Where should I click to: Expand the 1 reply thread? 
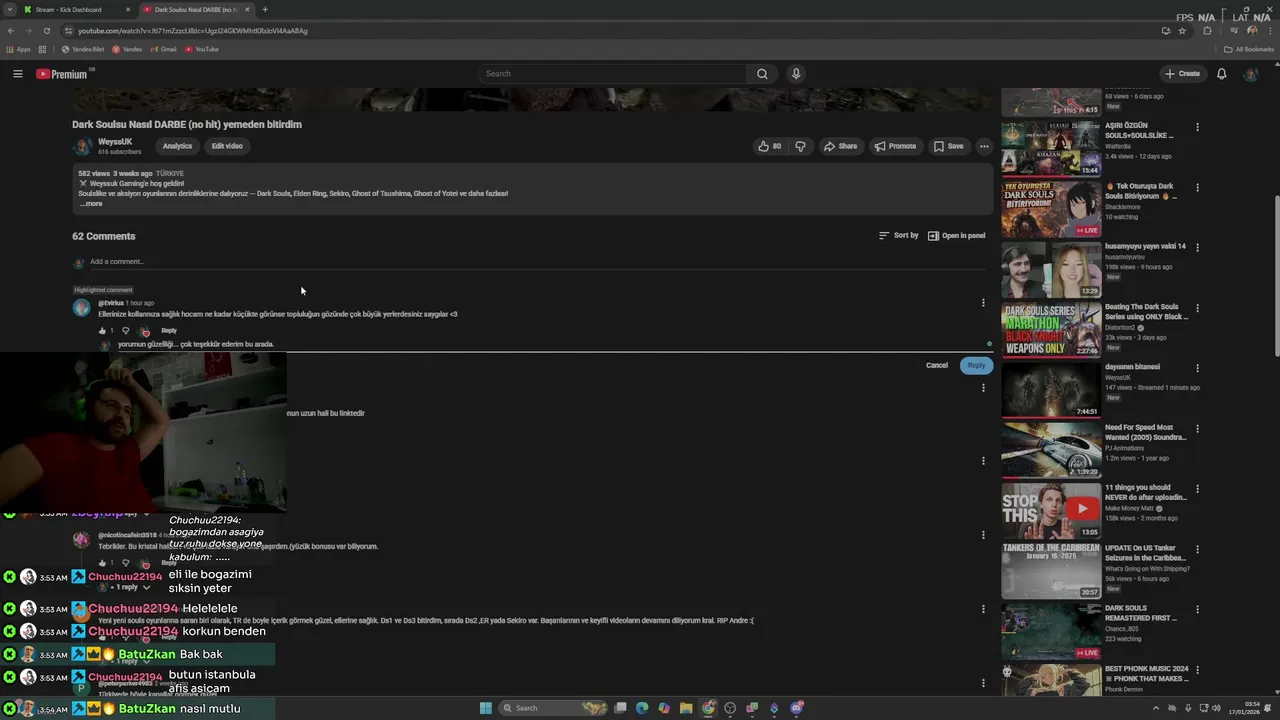tap(131, 587)
